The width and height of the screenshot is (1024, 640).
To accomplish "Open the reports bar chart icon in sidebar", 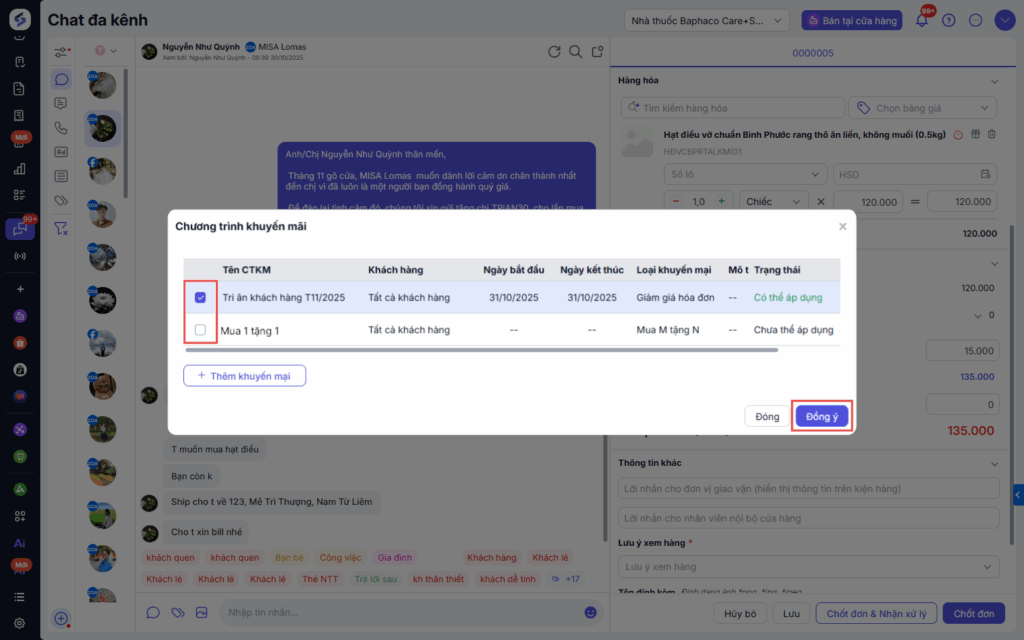I will click(x=20, y=169).
